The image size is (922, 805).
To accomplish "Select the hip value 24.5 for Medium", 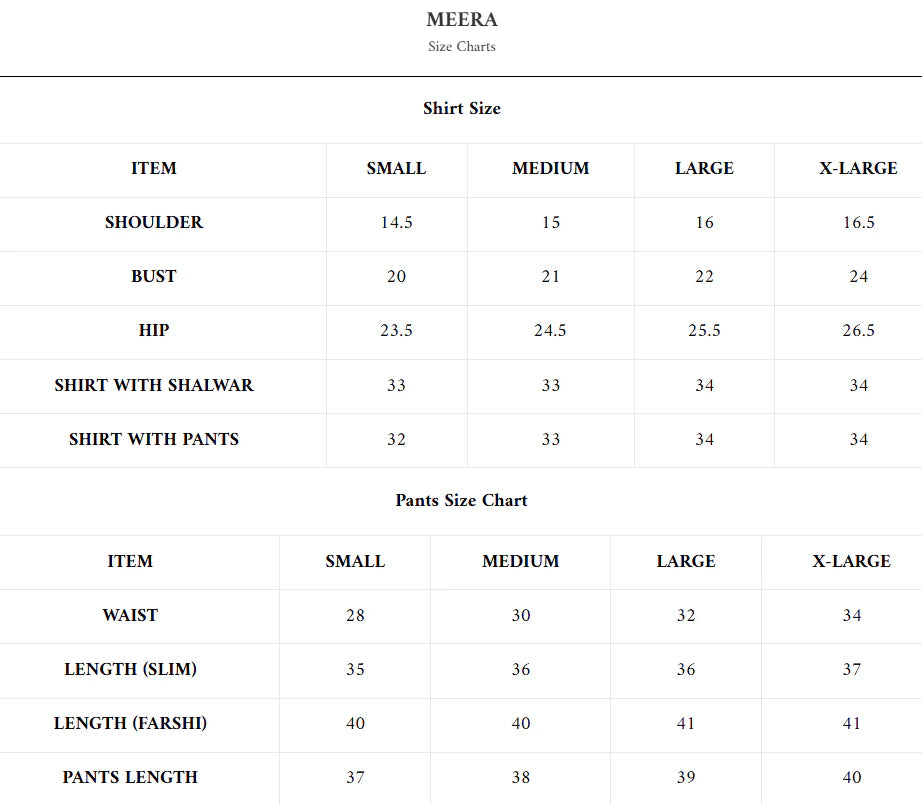I will pos(550,330).
